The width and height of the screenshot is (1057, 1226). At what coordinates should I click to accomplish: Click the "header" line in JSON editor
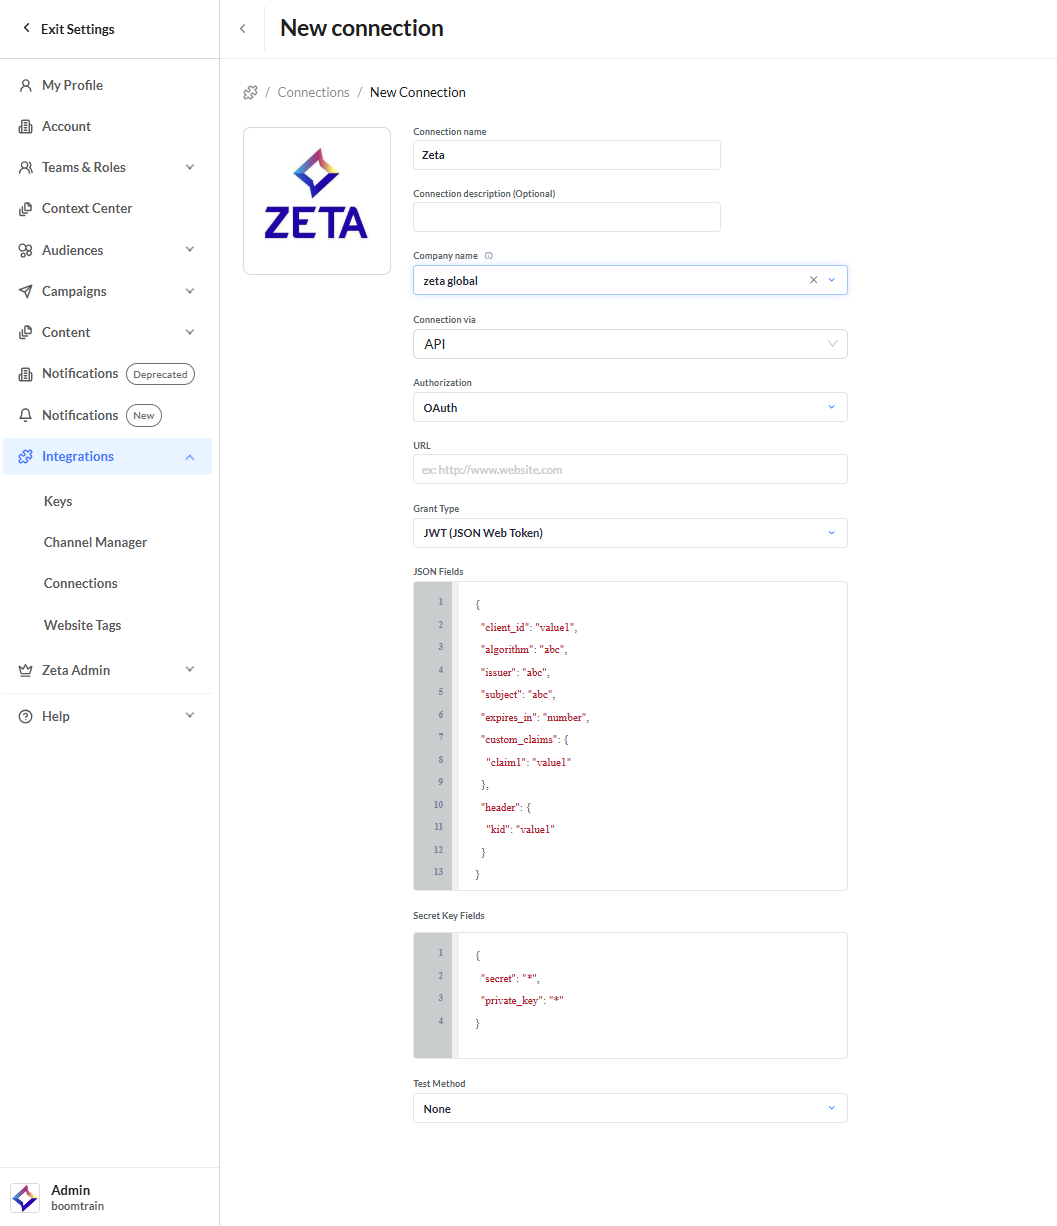[x=506, y=807]
